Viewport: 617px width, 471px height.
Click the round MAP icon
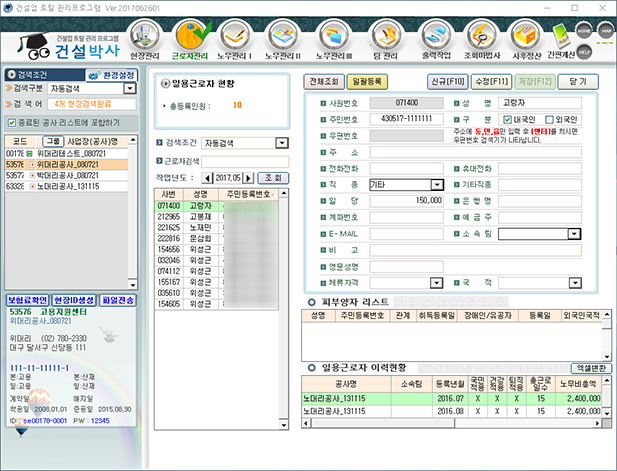(606, 30)
